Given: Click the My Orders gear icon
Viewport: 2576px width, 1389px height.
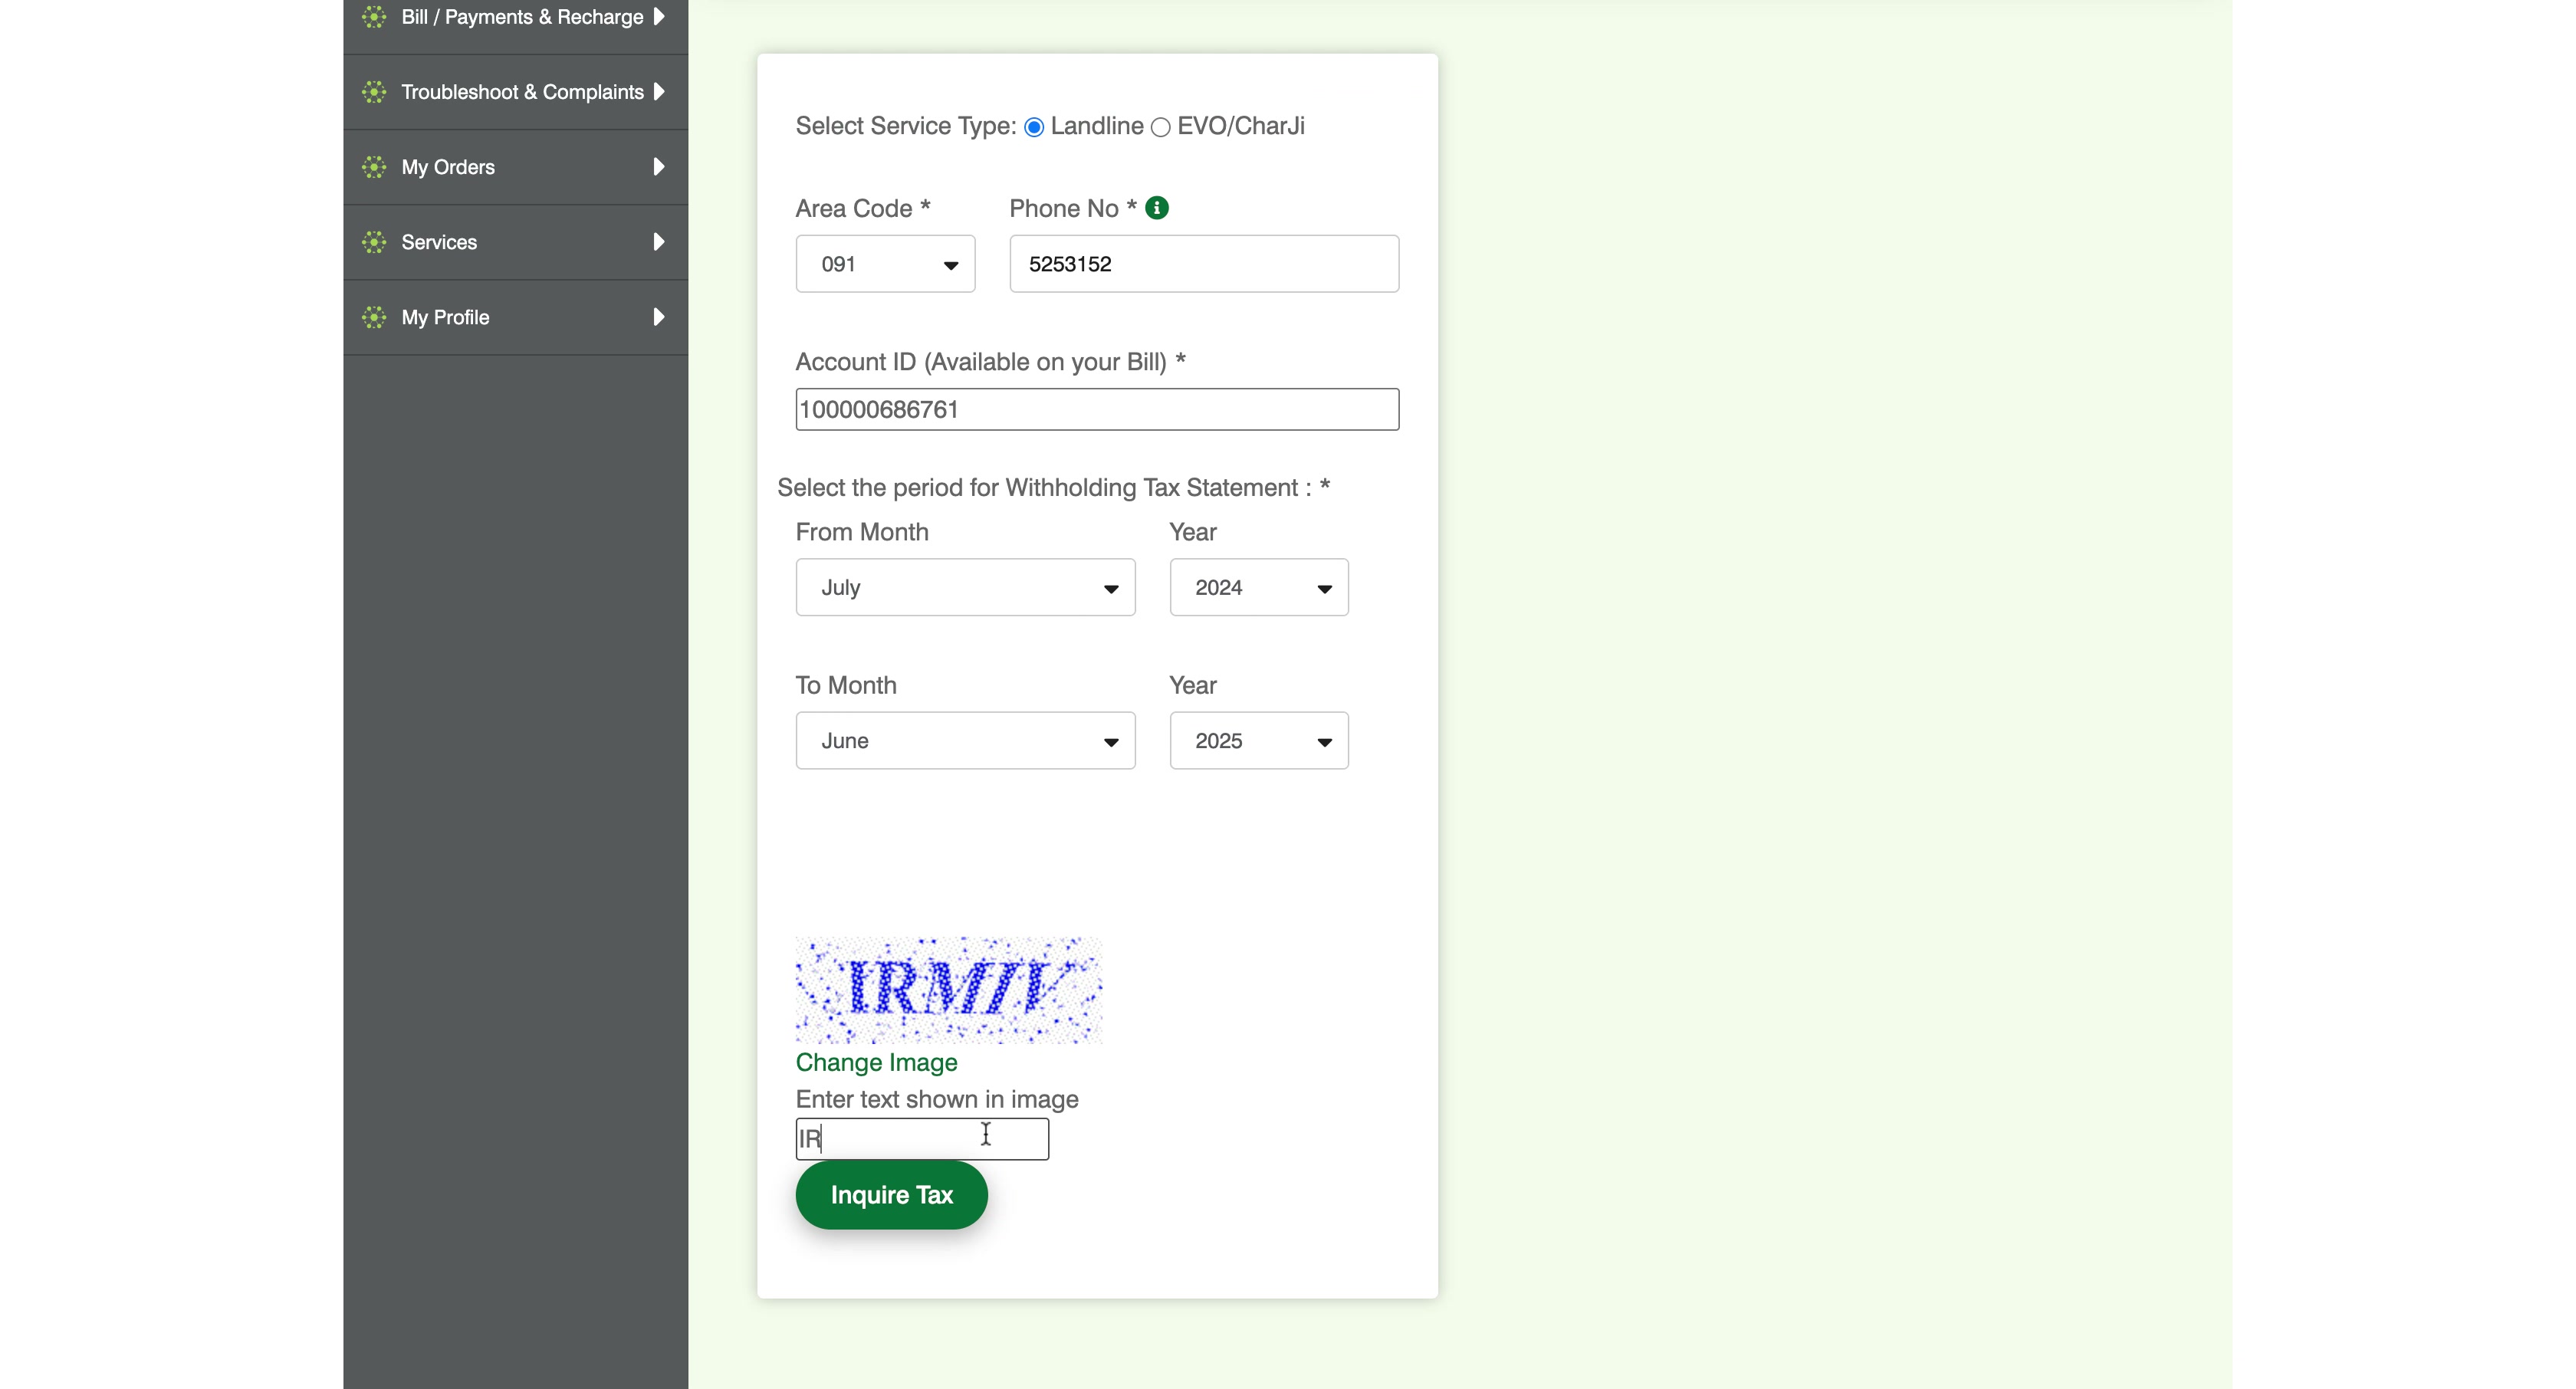Looking at the screenshot, I should pyautogui.click(x=374, y=167).
